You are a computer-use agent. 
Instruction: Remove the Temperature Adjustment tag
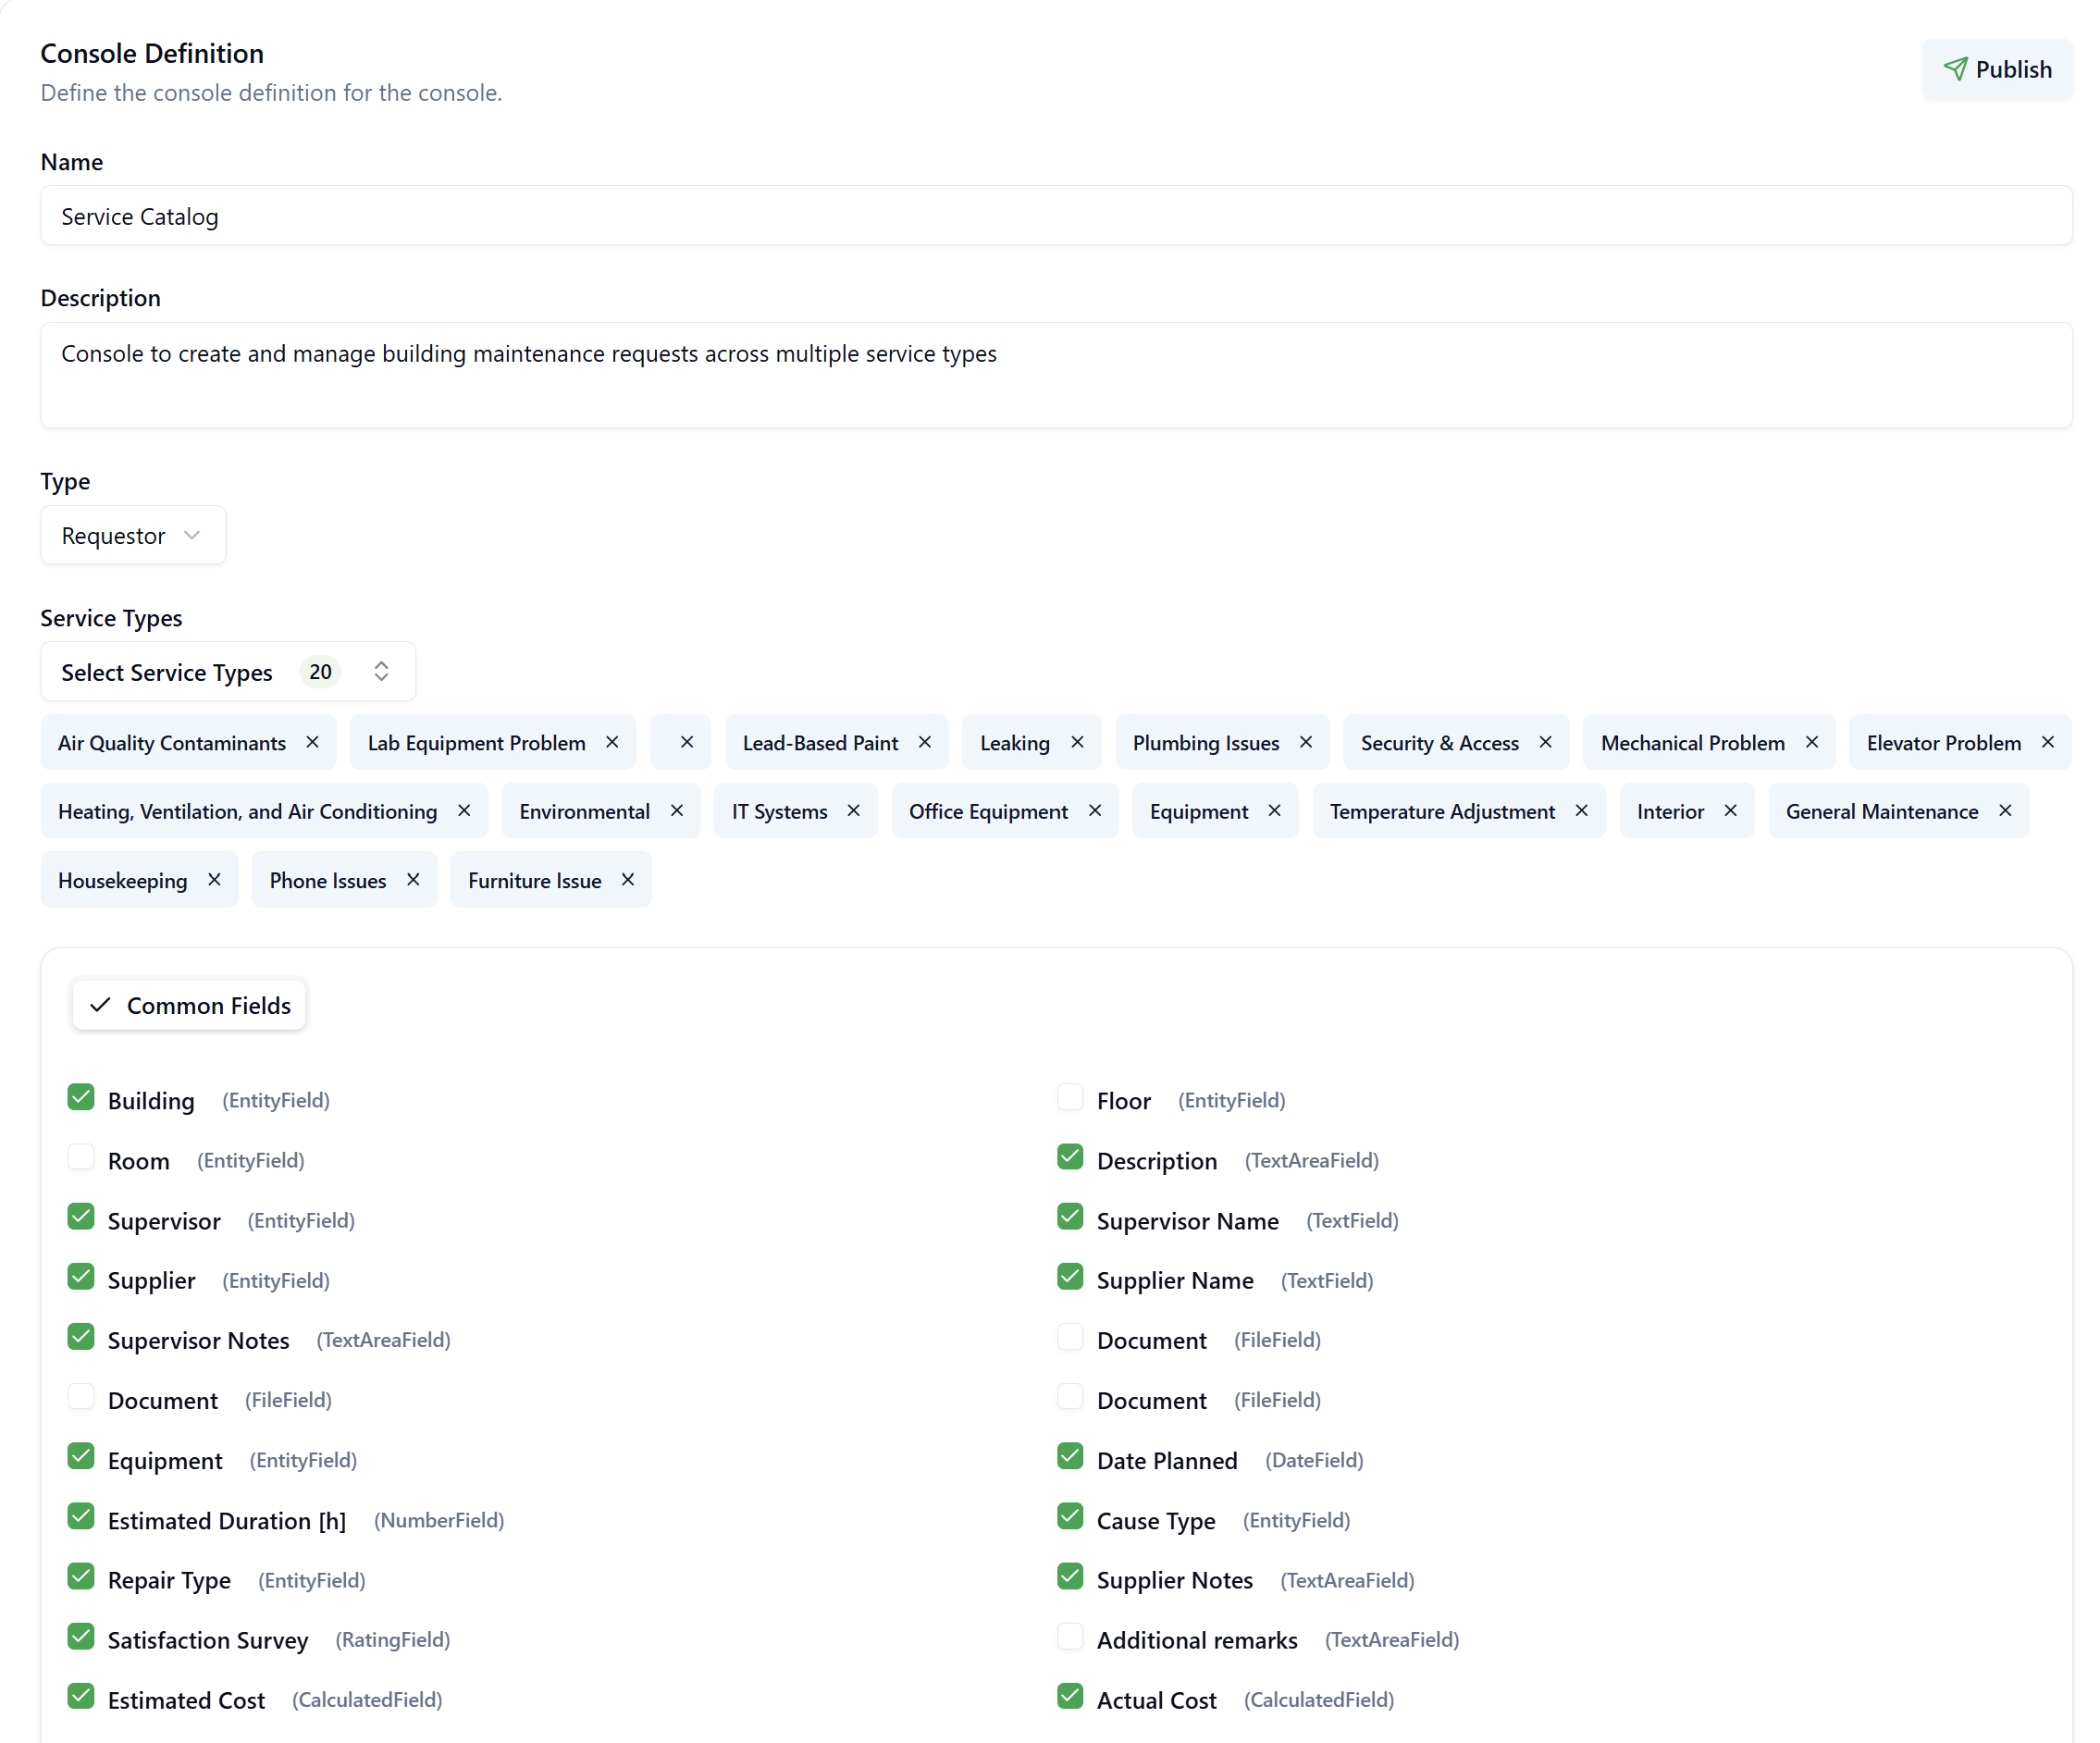pos(1582,810)
